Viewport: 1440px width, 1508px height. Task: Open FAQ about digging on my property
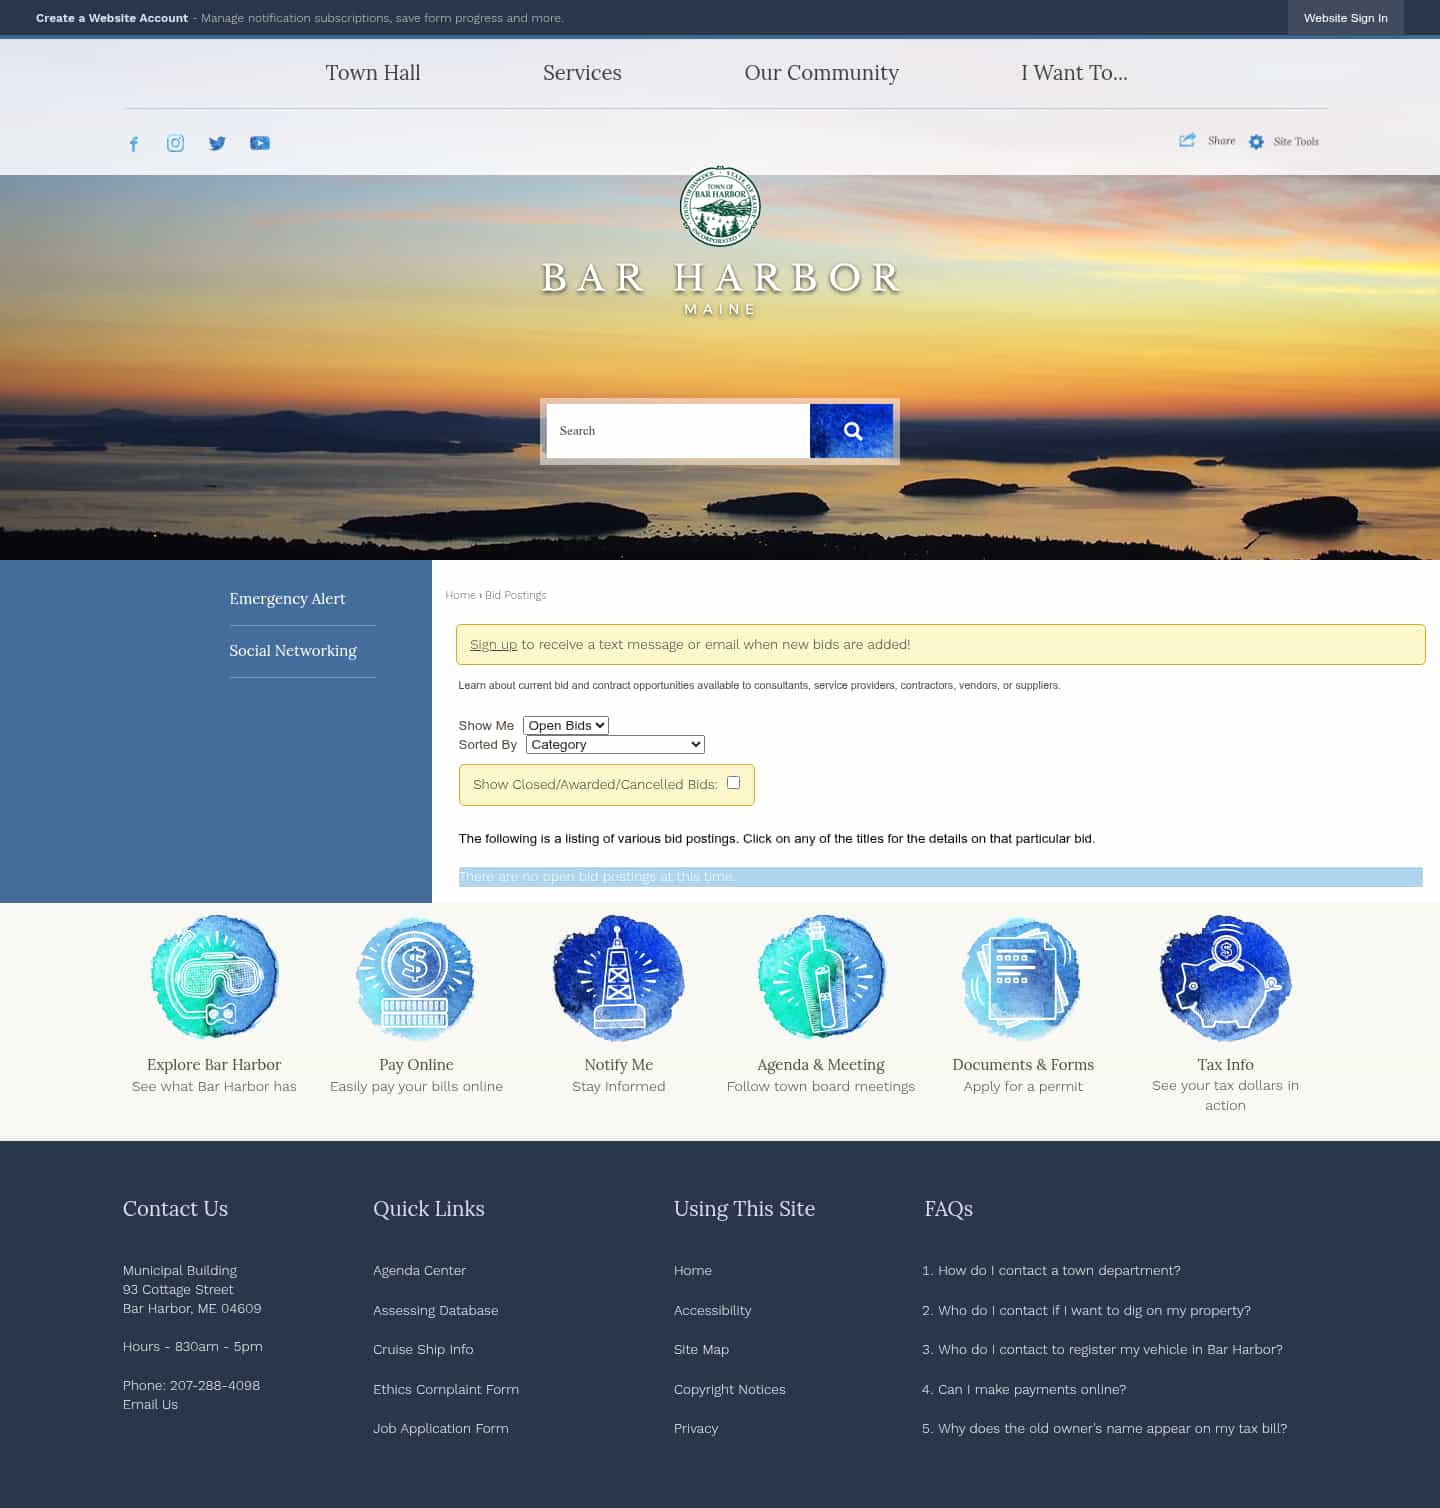[x=1094, y=1310]
